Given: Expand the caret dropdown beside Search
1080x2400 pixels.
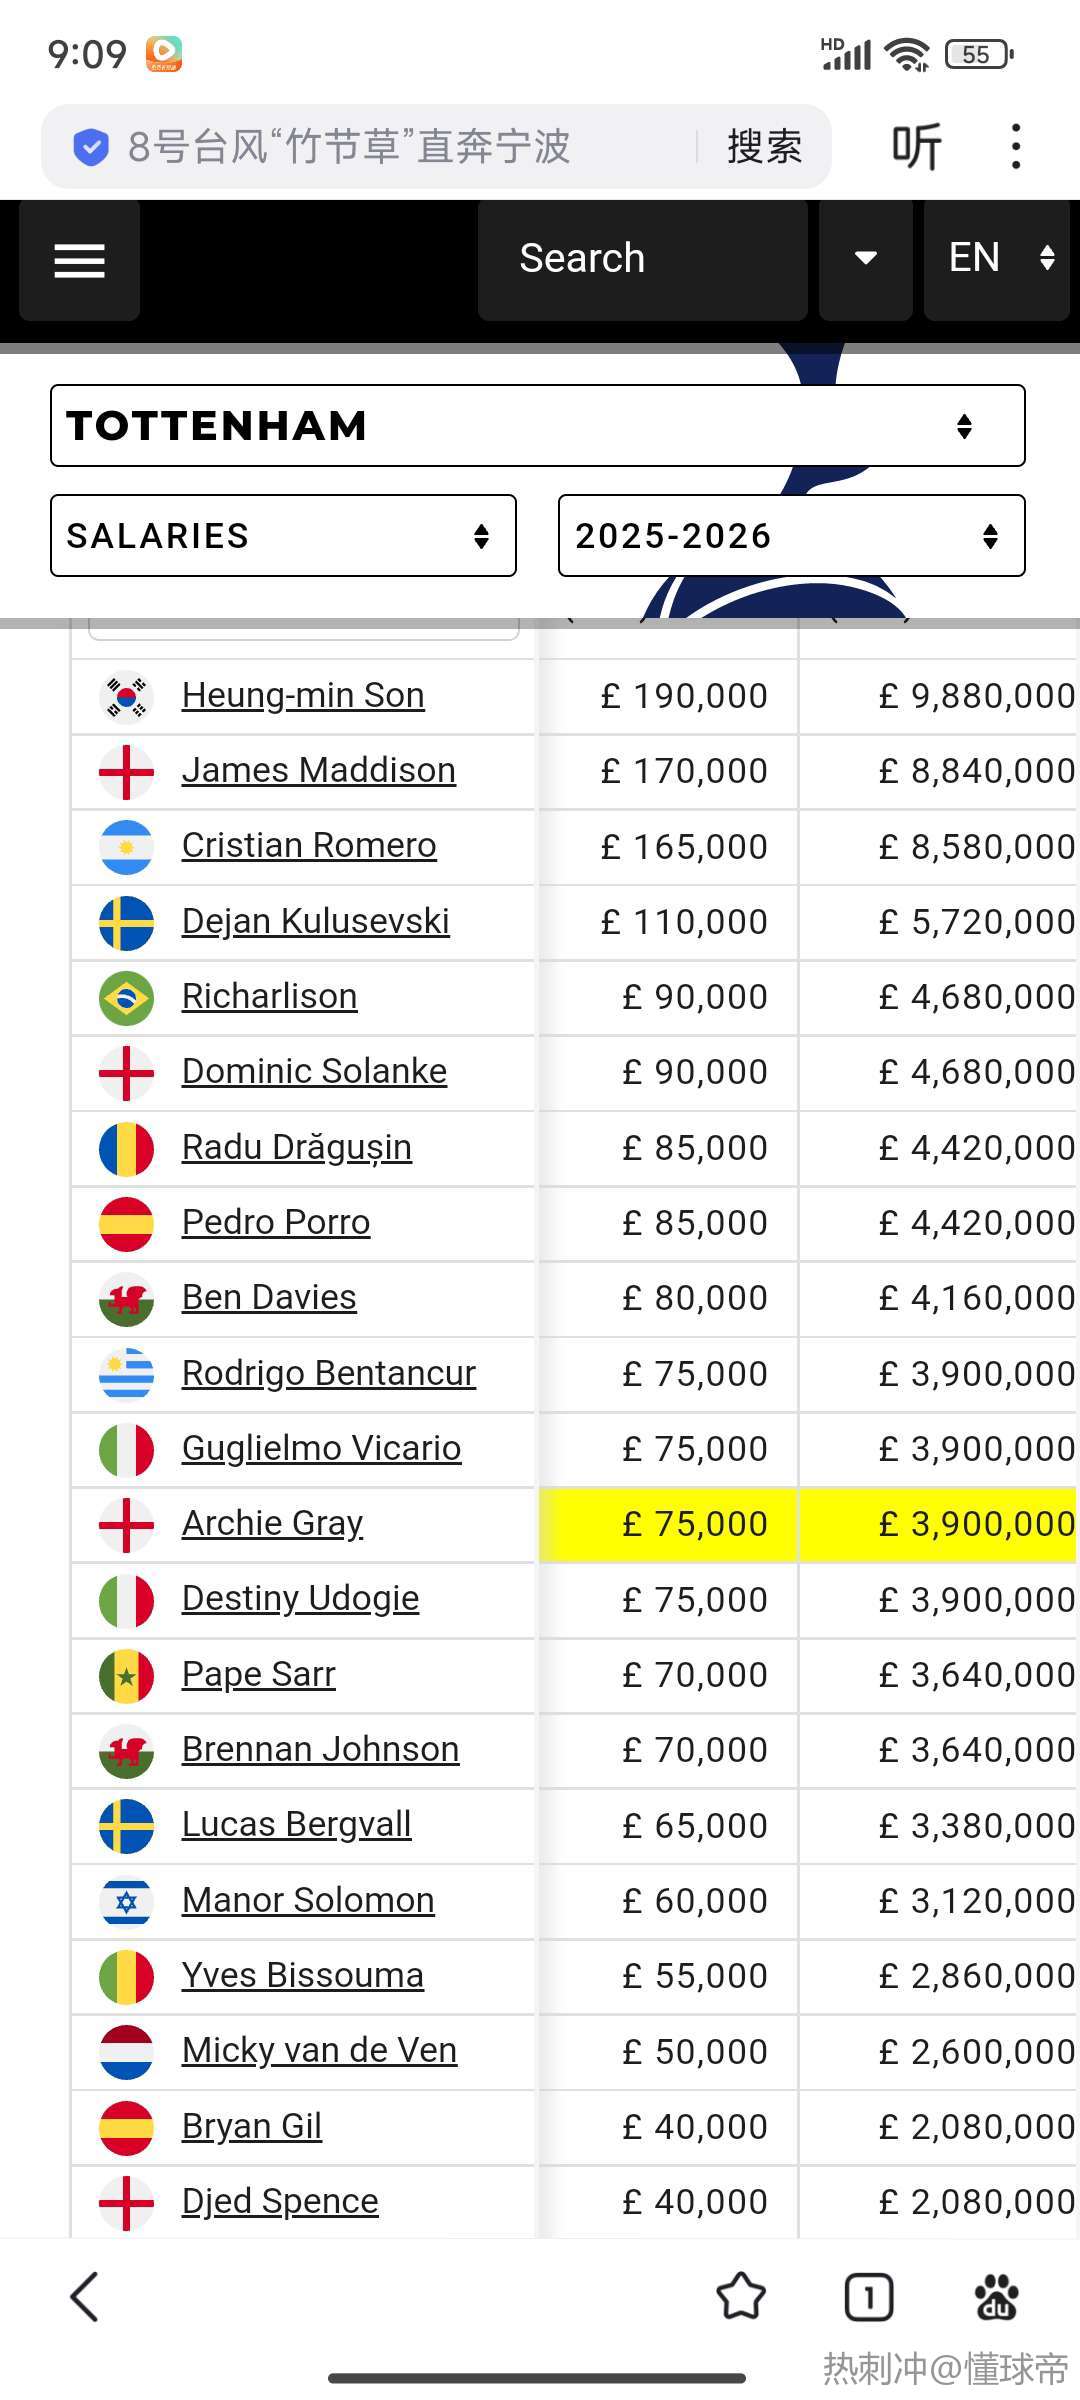Looking at the screenshot, I should pos(865,259).
